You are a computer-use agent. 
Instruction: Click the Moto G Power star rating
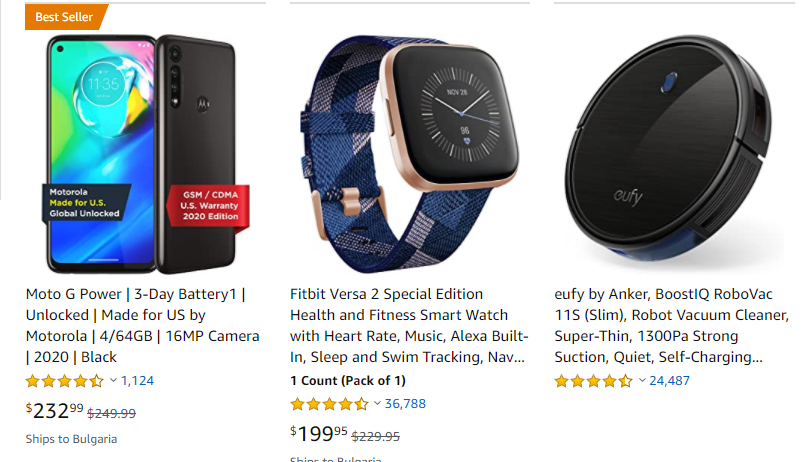pos(64,381)
